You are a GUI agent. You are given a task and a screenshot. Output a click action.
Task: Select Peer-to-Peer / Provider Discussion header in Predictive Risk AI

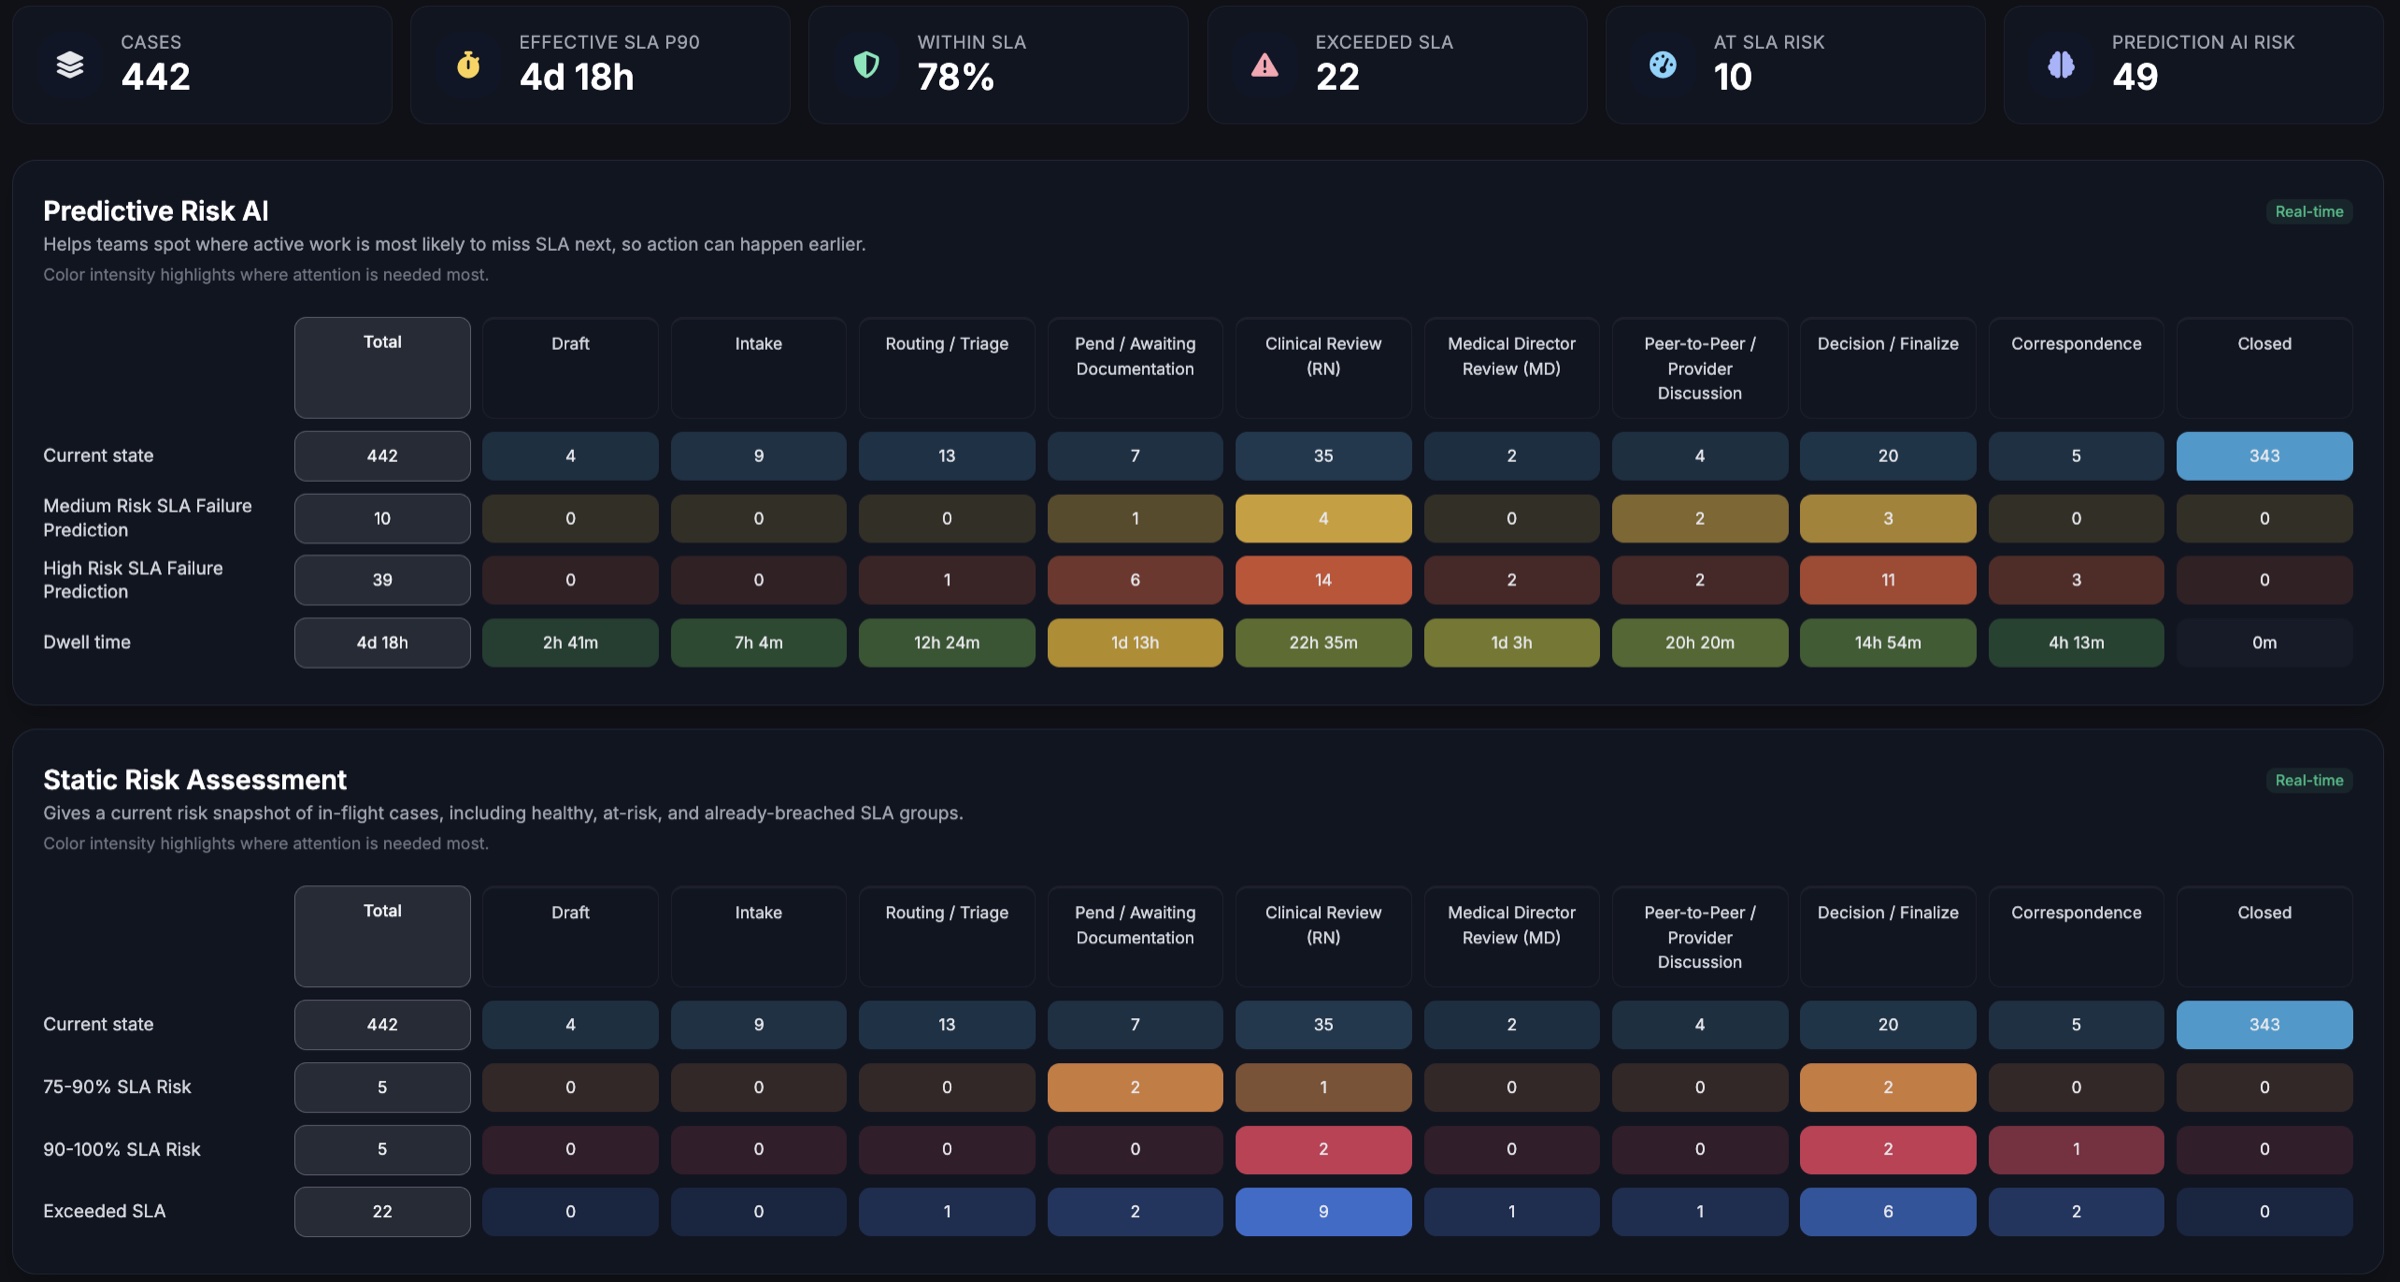[1700, 367]
